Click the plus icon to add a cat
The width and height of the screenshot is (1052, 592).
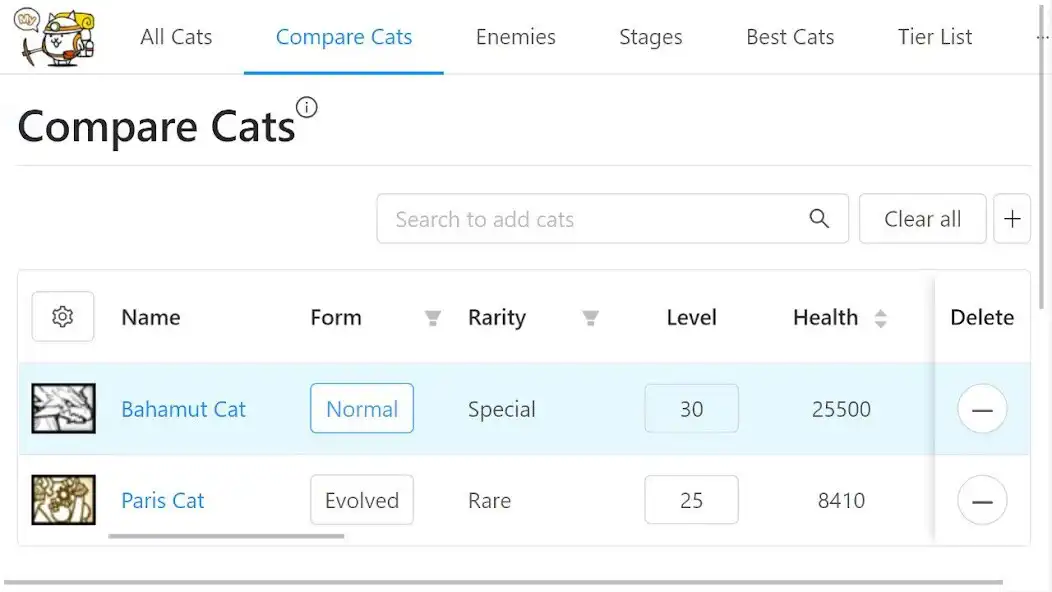coord(1012,218)
